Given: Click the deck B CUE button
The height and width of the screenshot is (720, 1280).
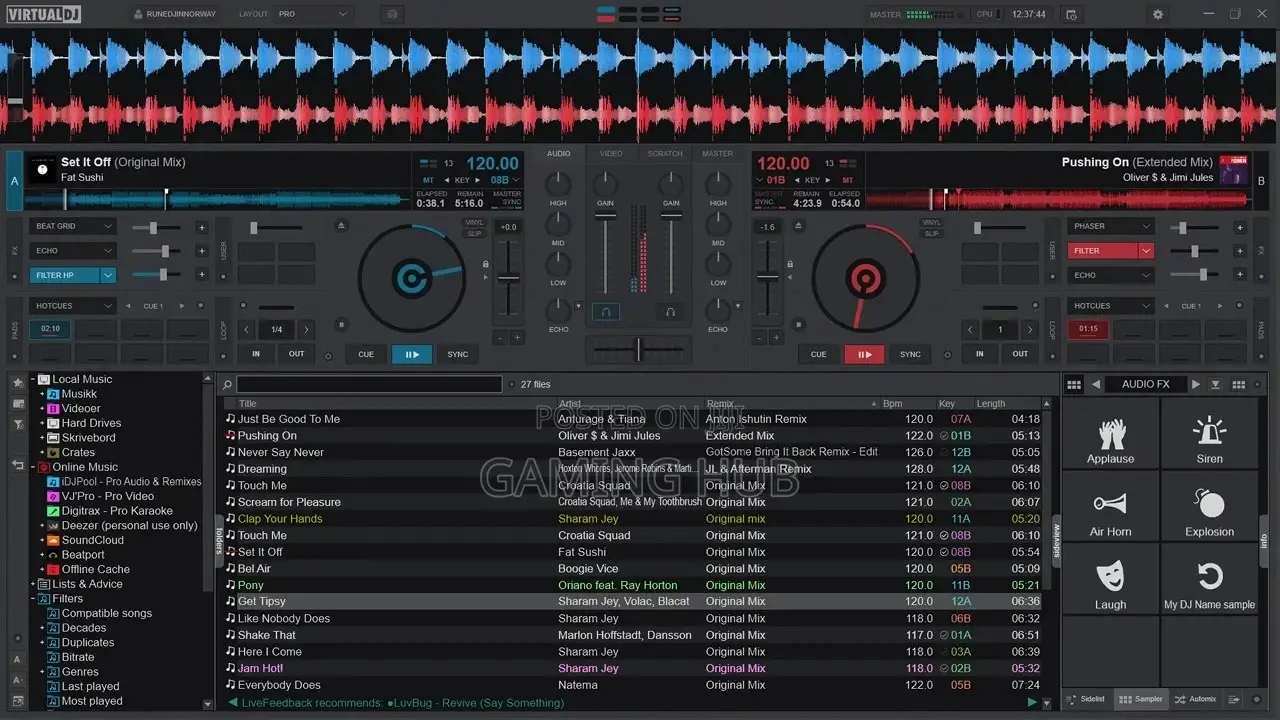Looking at the screenshot, I should tap(818, 354).
